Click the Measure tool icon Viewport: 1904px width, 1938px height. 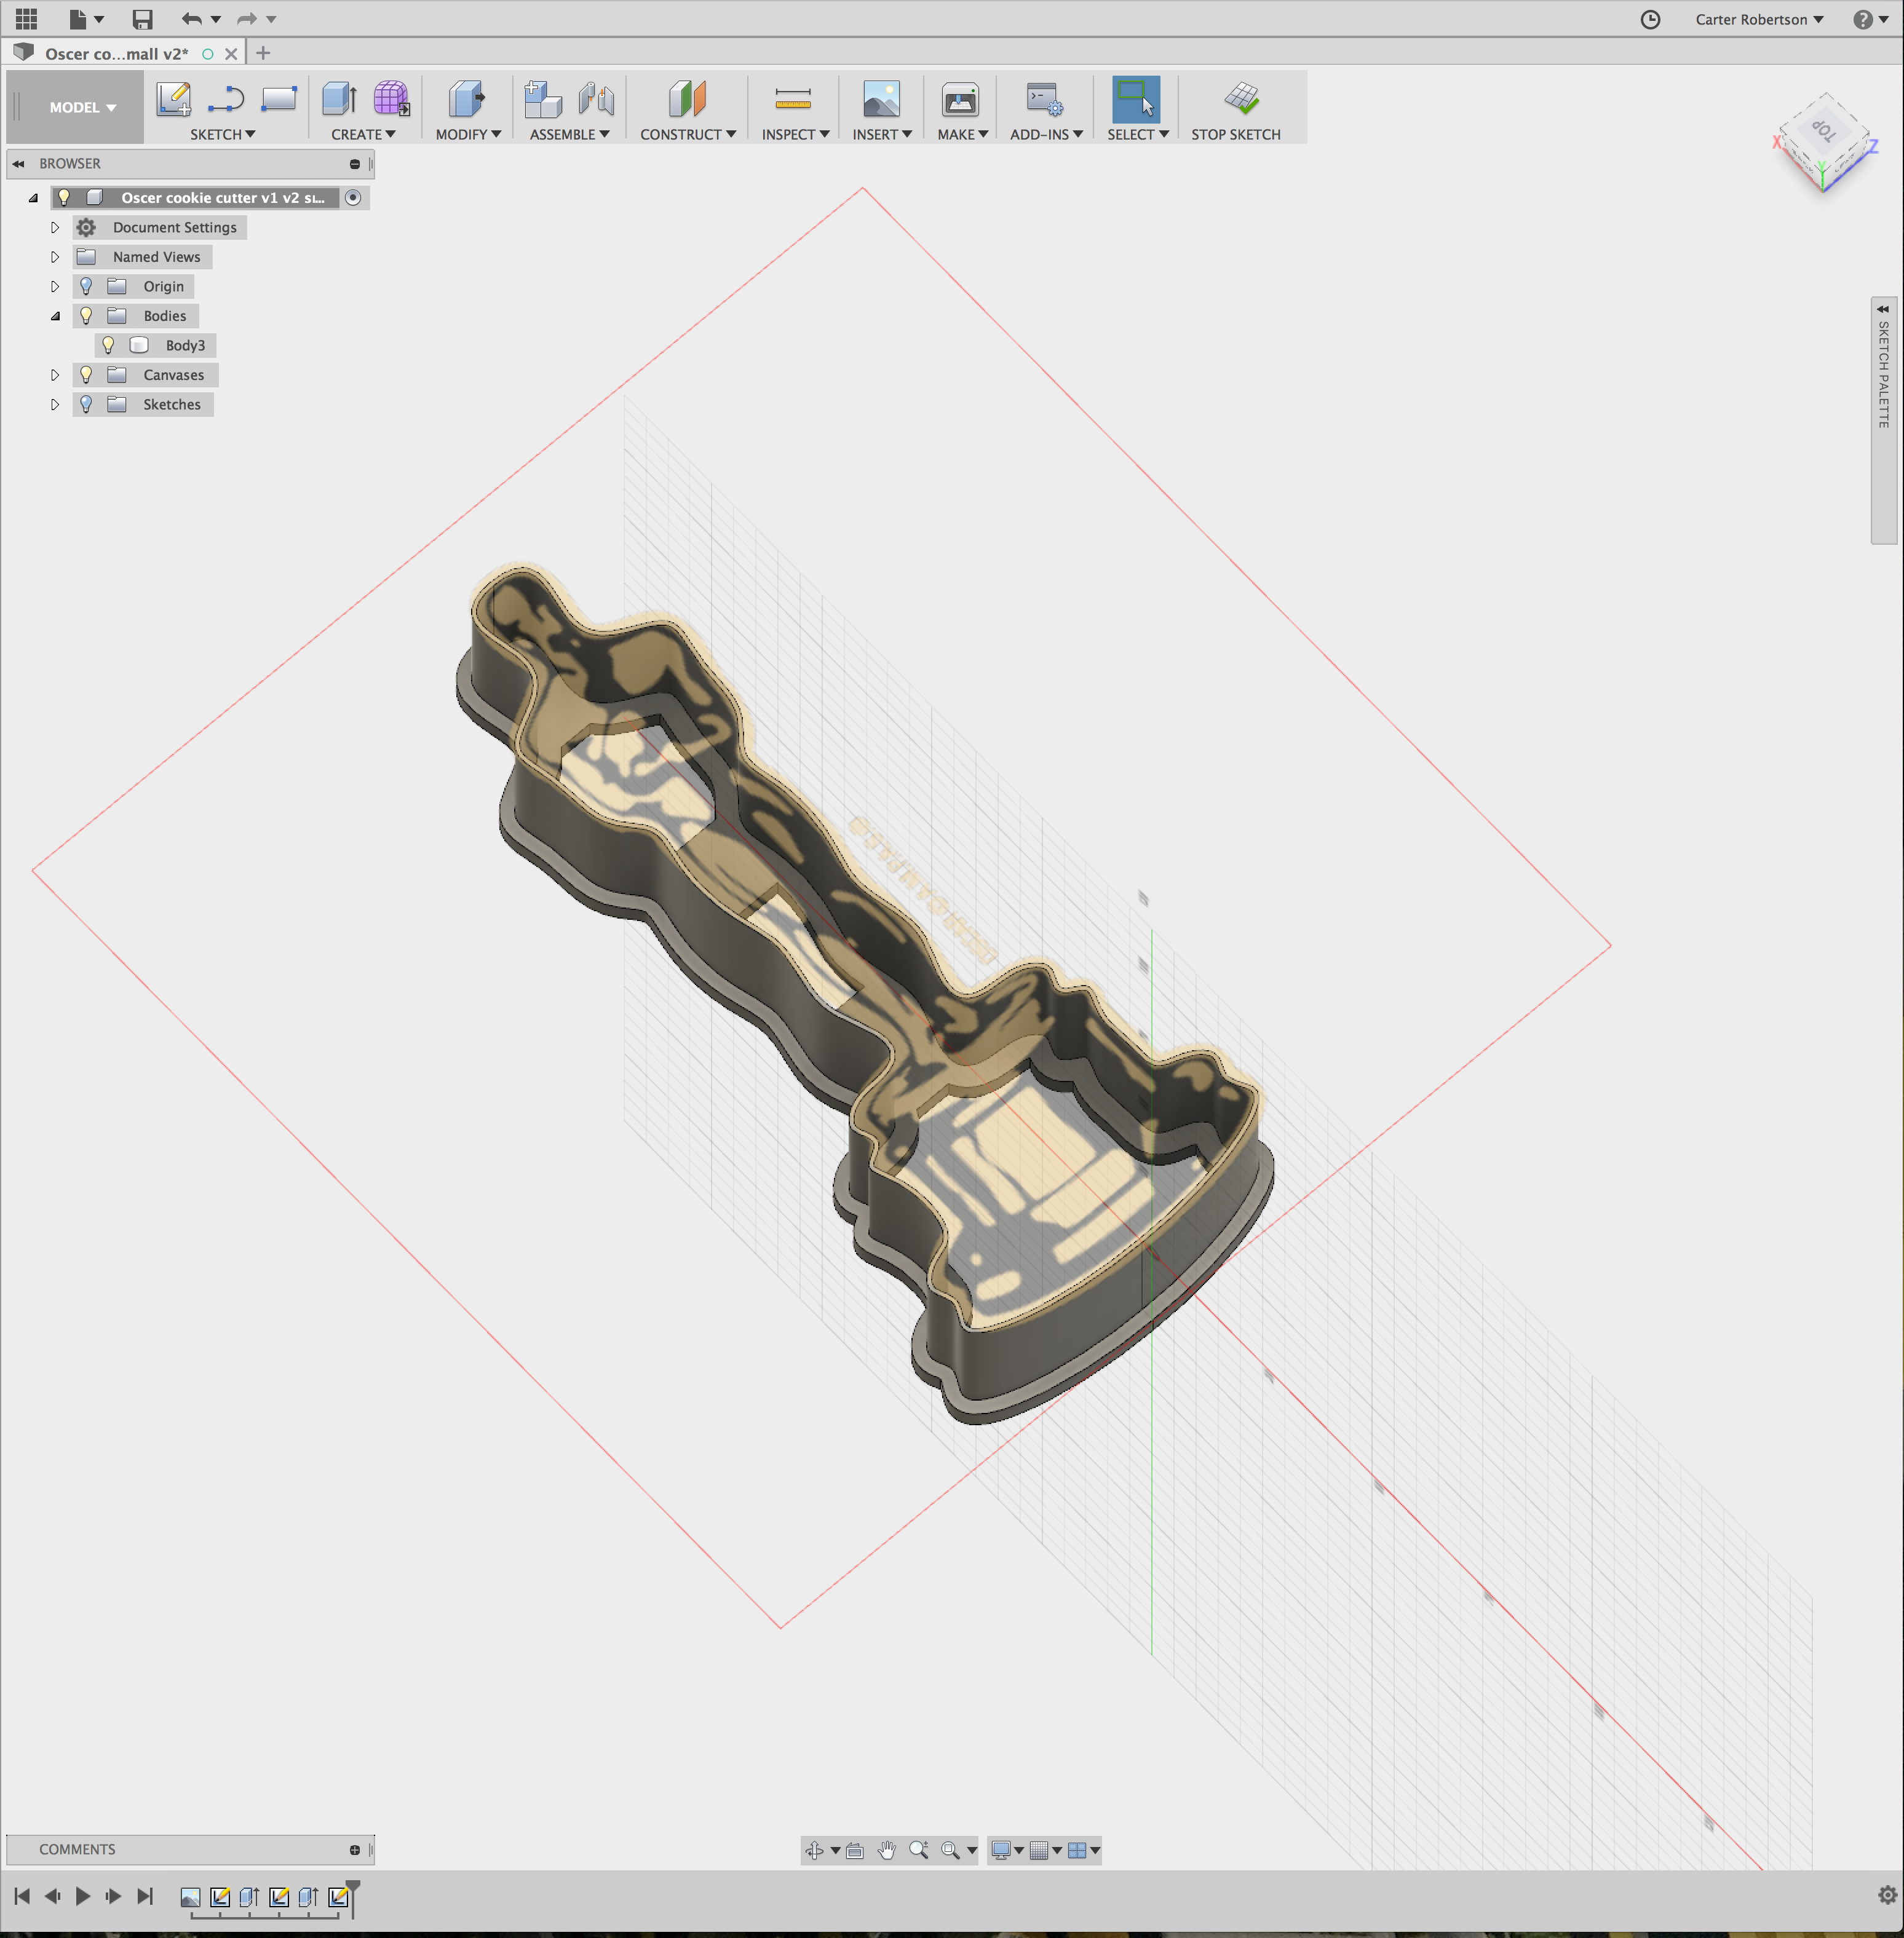[793, 99]
